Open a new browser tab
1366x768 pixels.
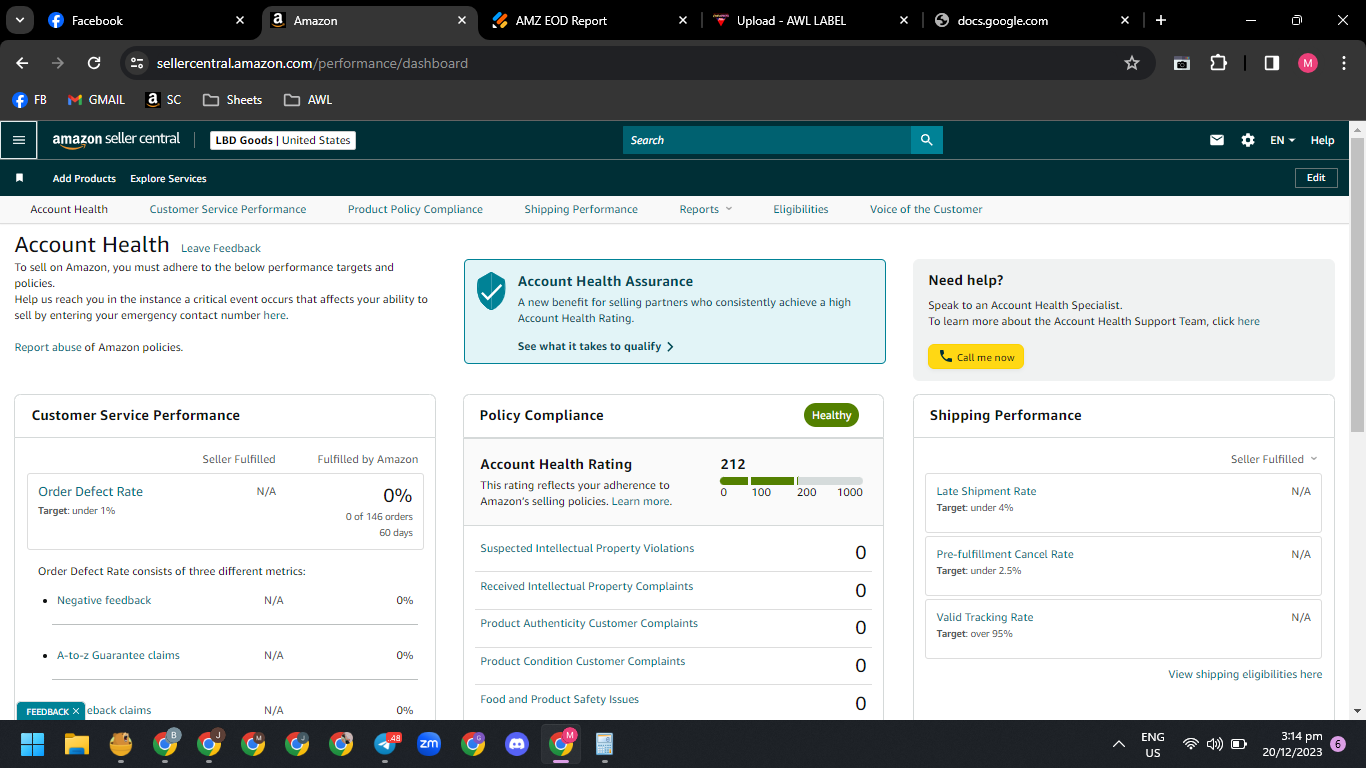point(1161,20)
